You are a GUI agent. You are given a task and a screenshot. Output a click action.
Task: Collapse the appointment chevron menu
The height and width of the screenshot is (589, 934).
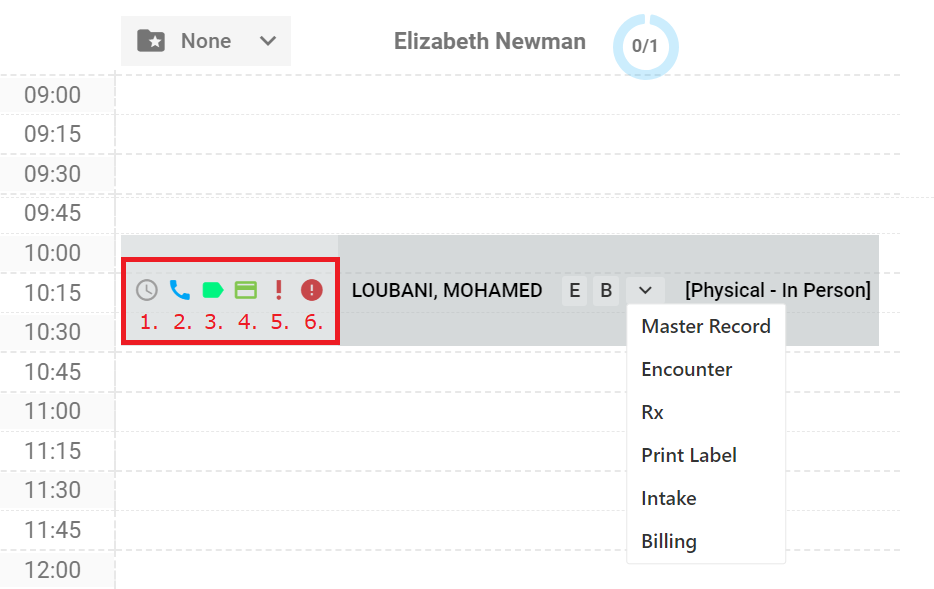(645, 291)
